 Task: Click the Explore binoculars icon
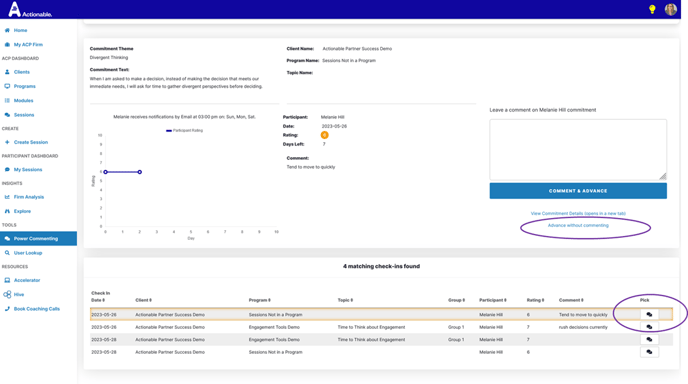[x=7, y=211]
